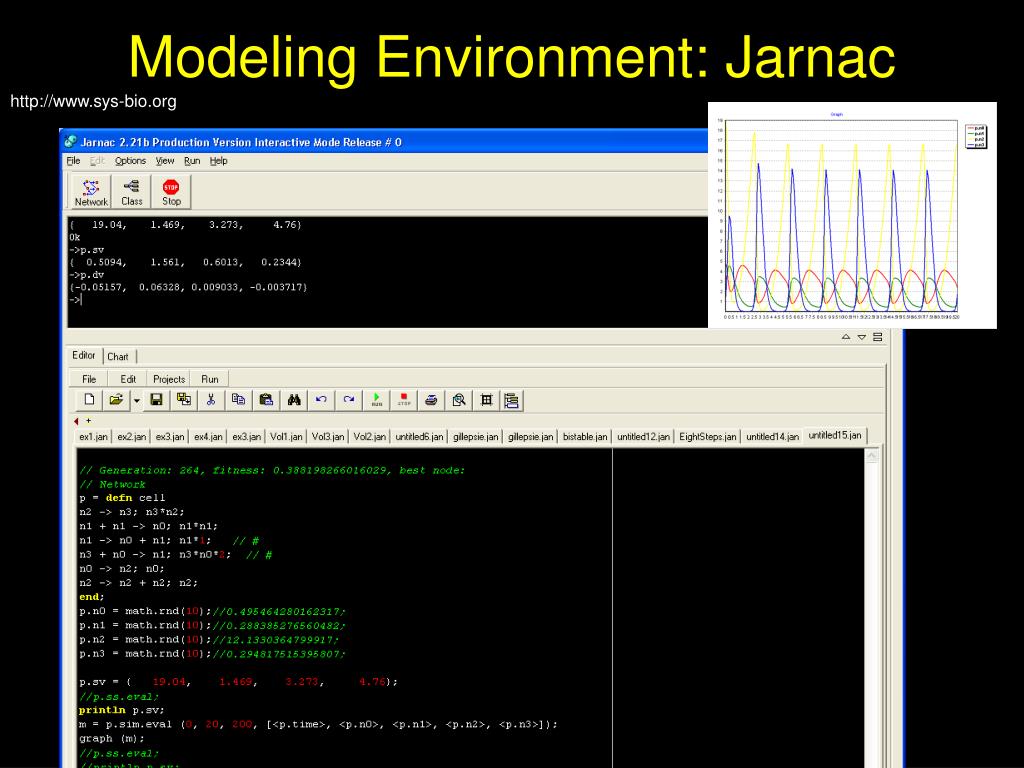
Task: Select the Vol3.jan file tab
Action: click(328, 437)
